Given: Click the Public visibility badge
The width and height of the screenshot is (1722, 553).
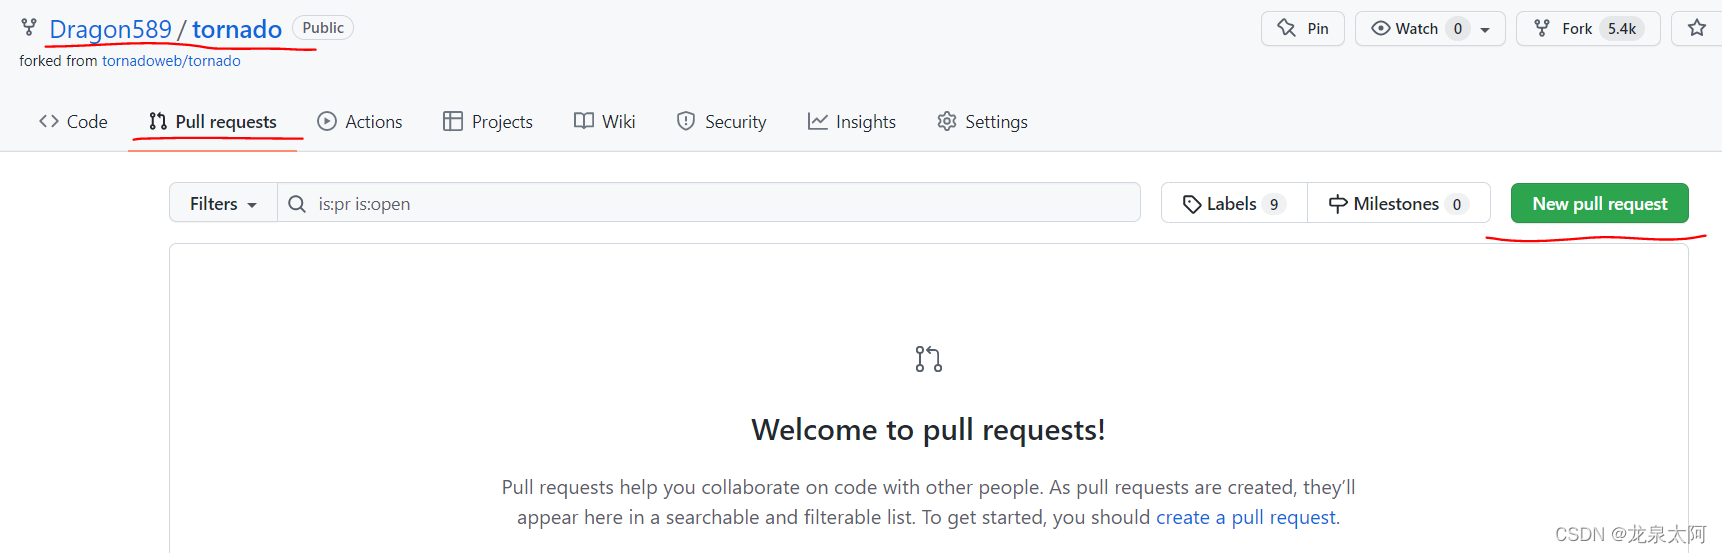Looking at the screenshot, I should (323, 28).
